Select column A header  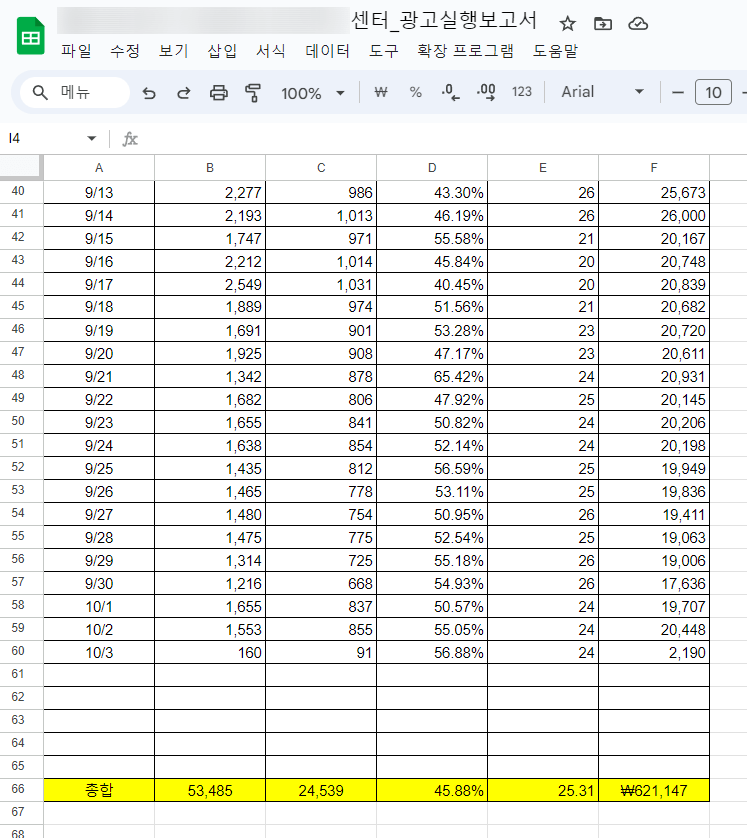(99, 168)
